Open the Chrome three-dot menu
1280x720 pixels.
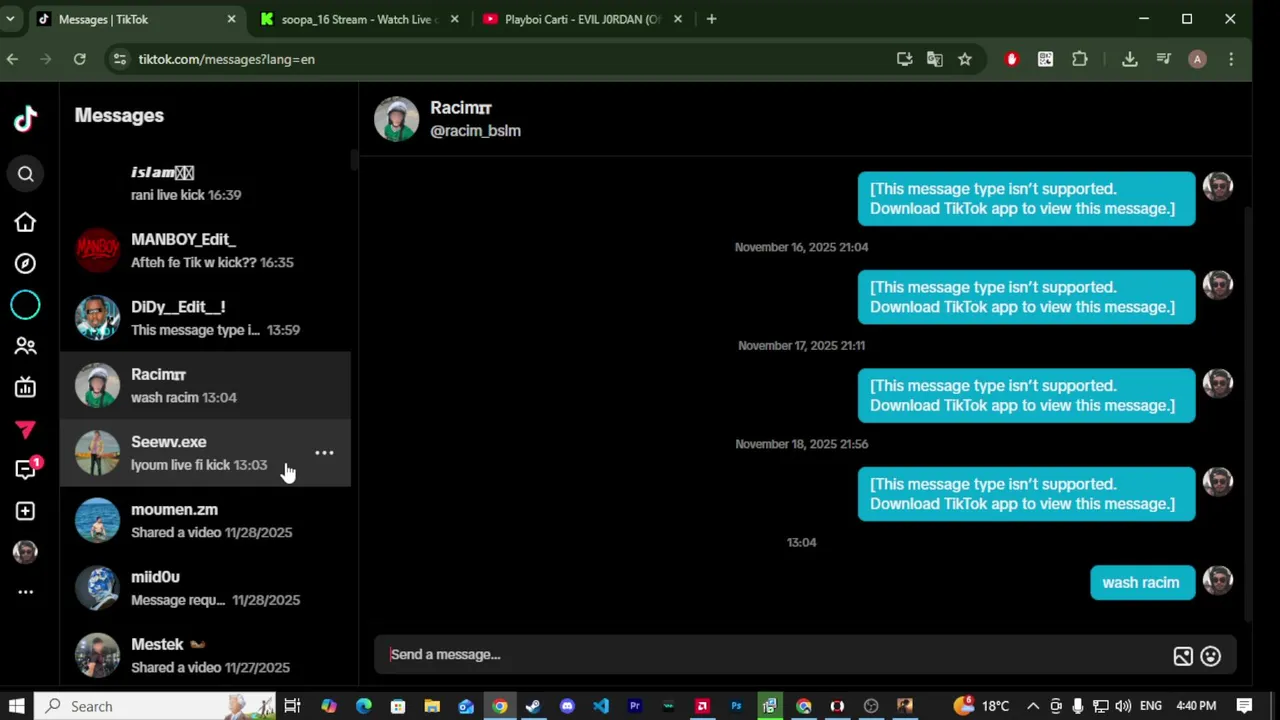click(x=1231, y=59)
